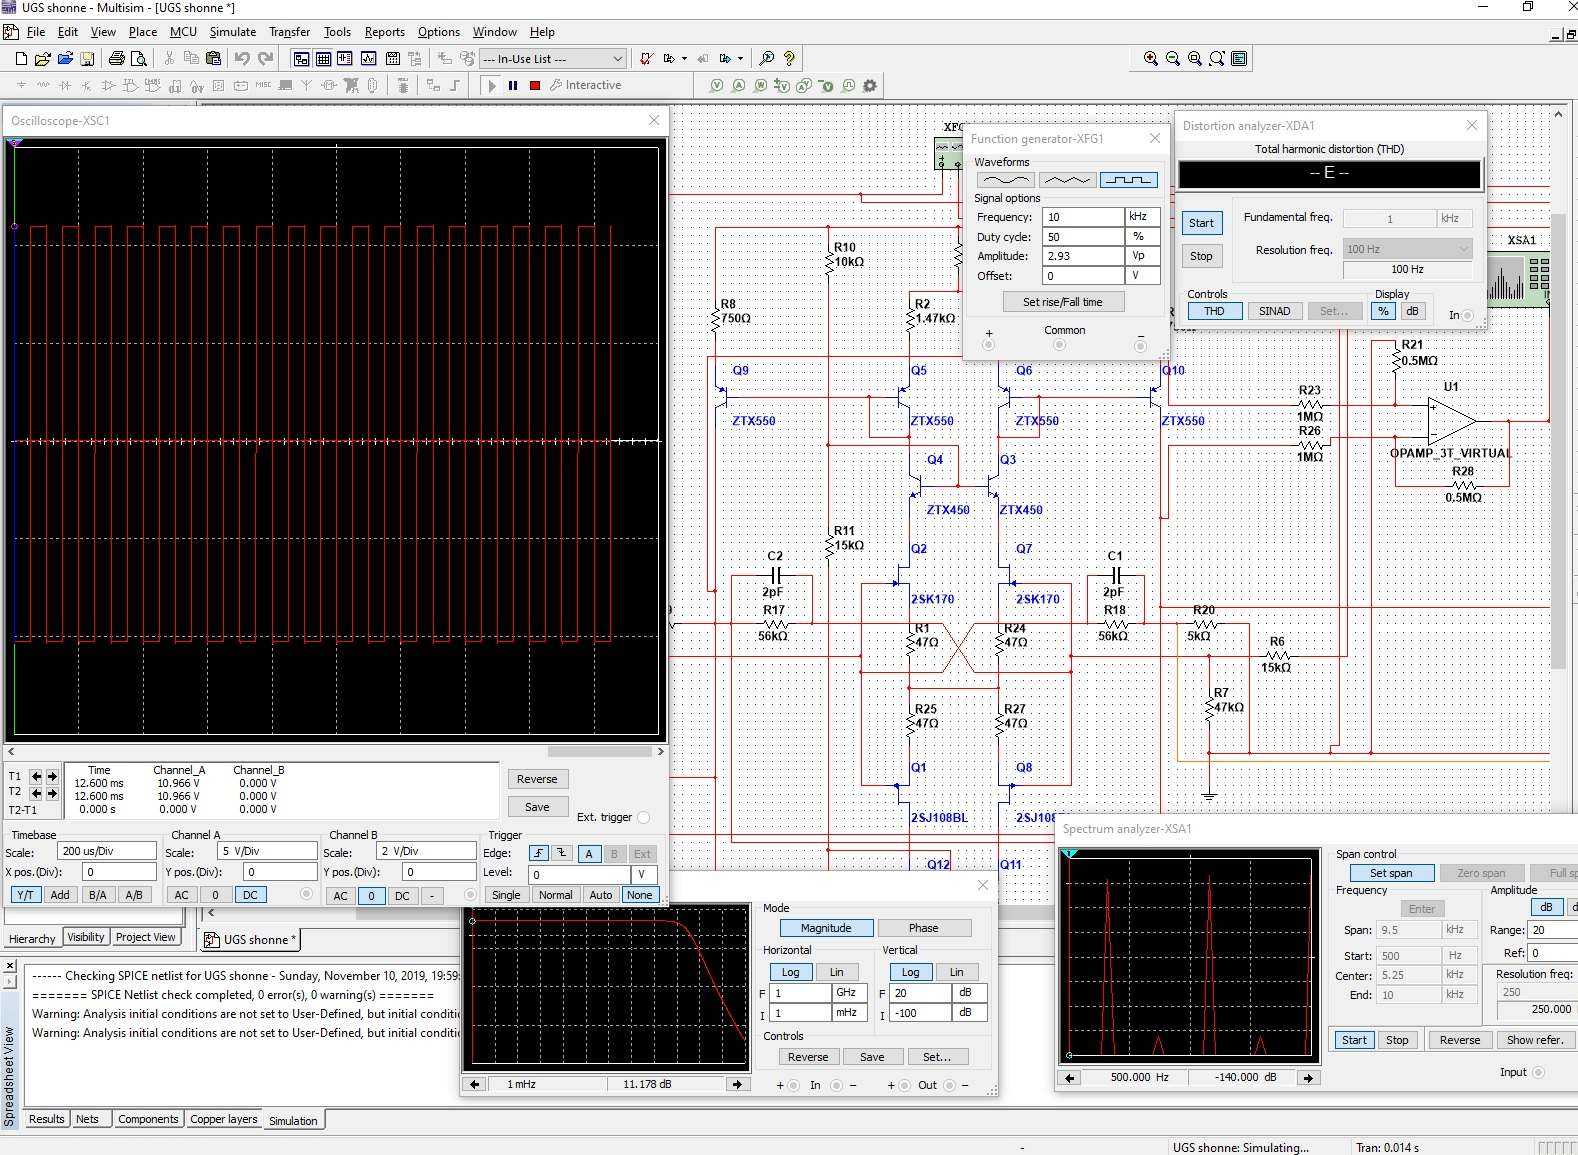
Task: Select sine waveform in function generator
Action: [x=1005, y=180]
